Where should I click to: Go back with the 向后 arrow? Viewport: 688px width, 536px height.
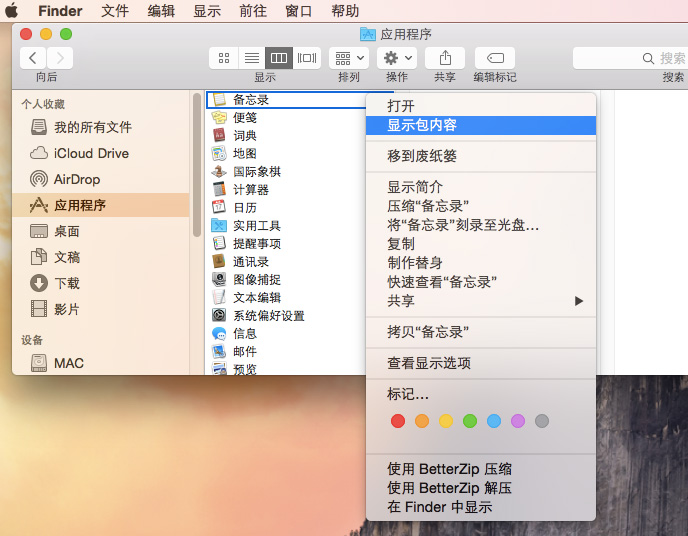33,58
